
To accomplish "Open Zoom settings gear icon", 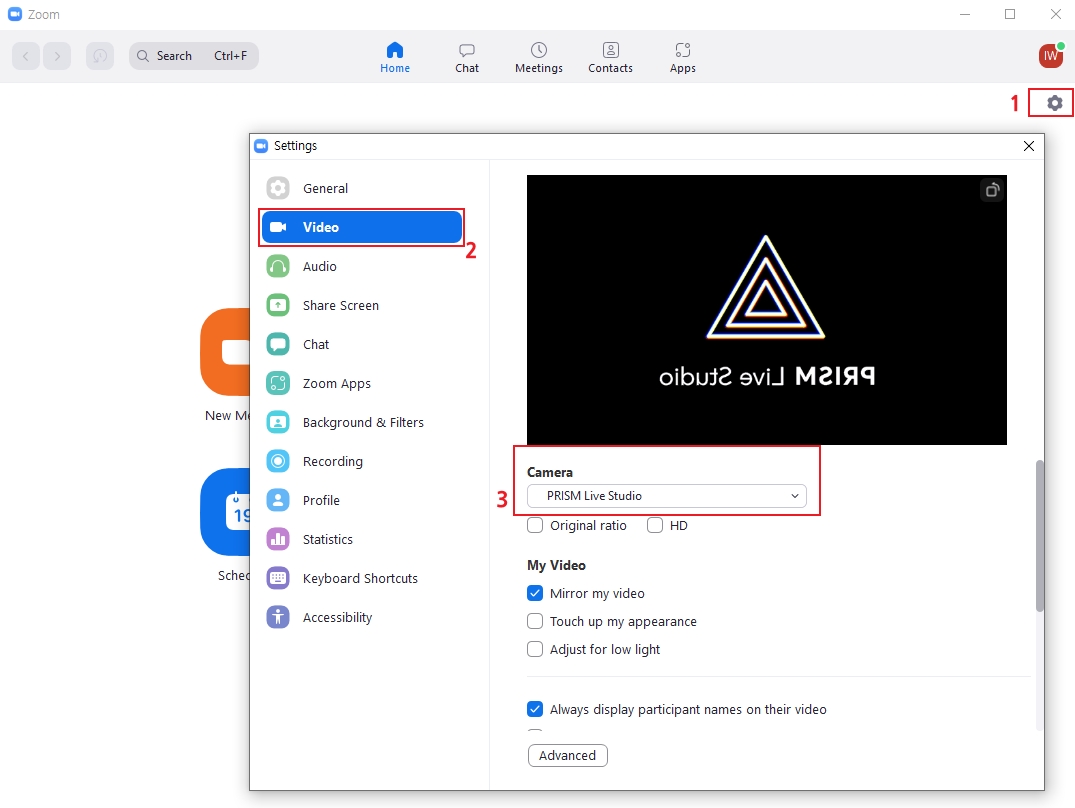I will 1054,103.
